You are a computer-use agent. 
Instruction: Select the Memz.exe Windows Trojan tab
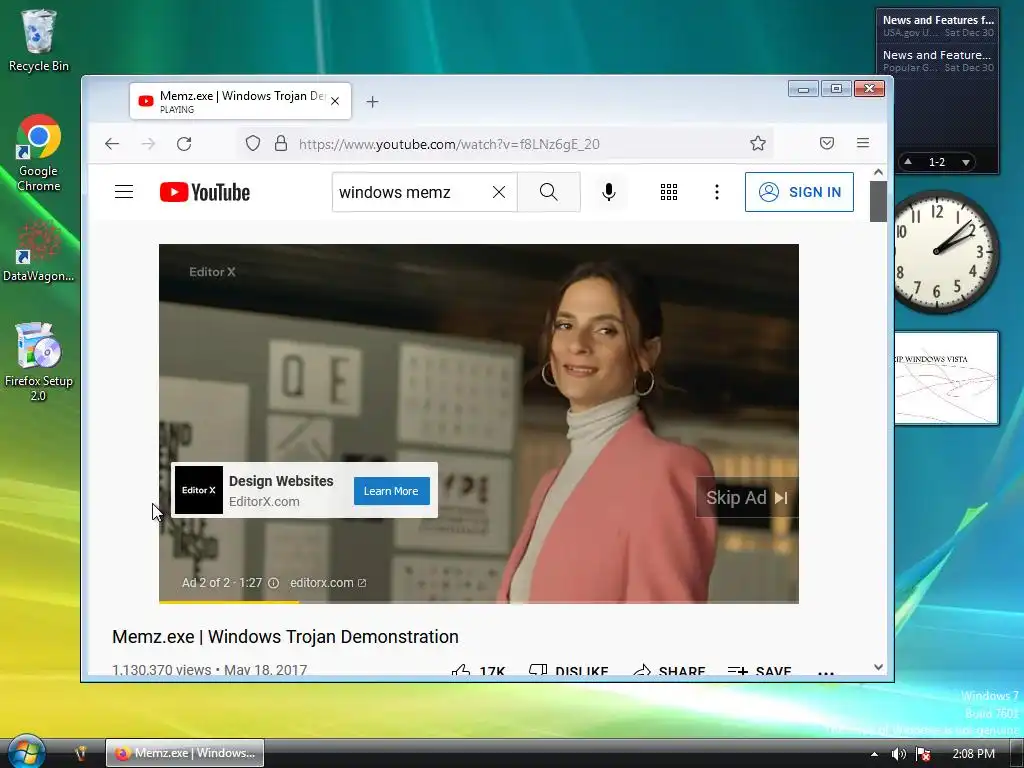(240, 101)
